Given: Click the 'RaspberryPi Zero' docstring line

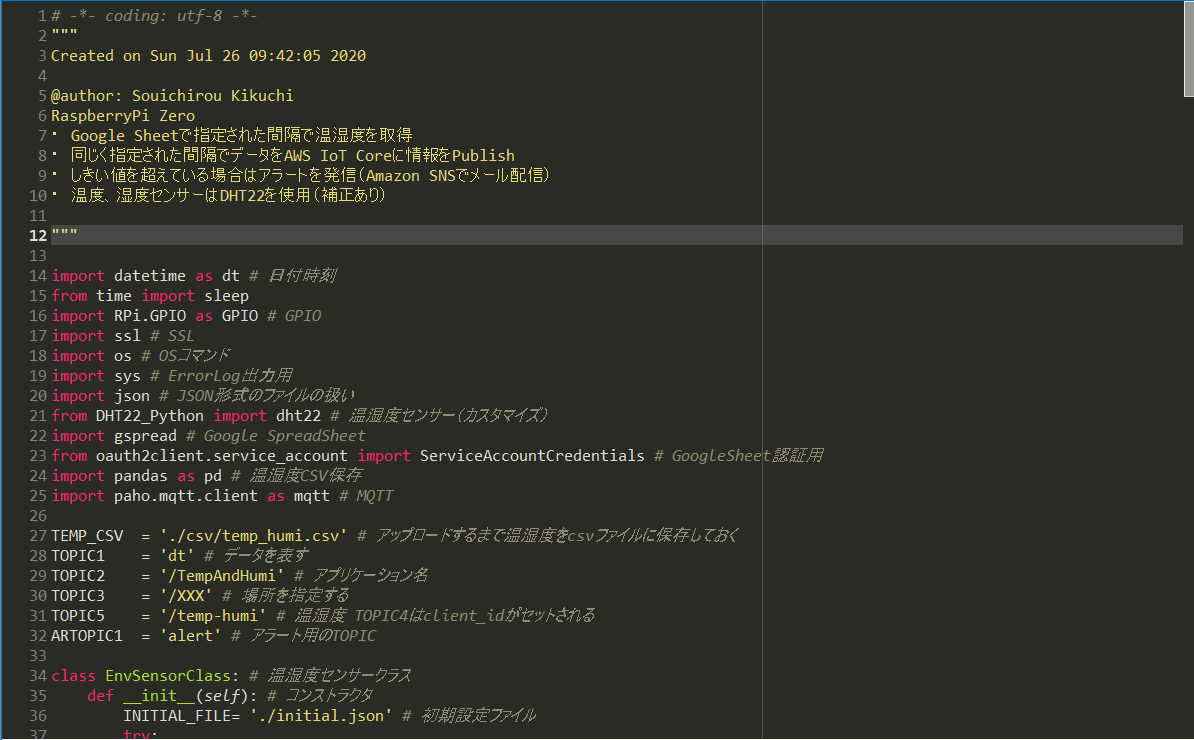Looking at the screenshot, I should 123,115.
